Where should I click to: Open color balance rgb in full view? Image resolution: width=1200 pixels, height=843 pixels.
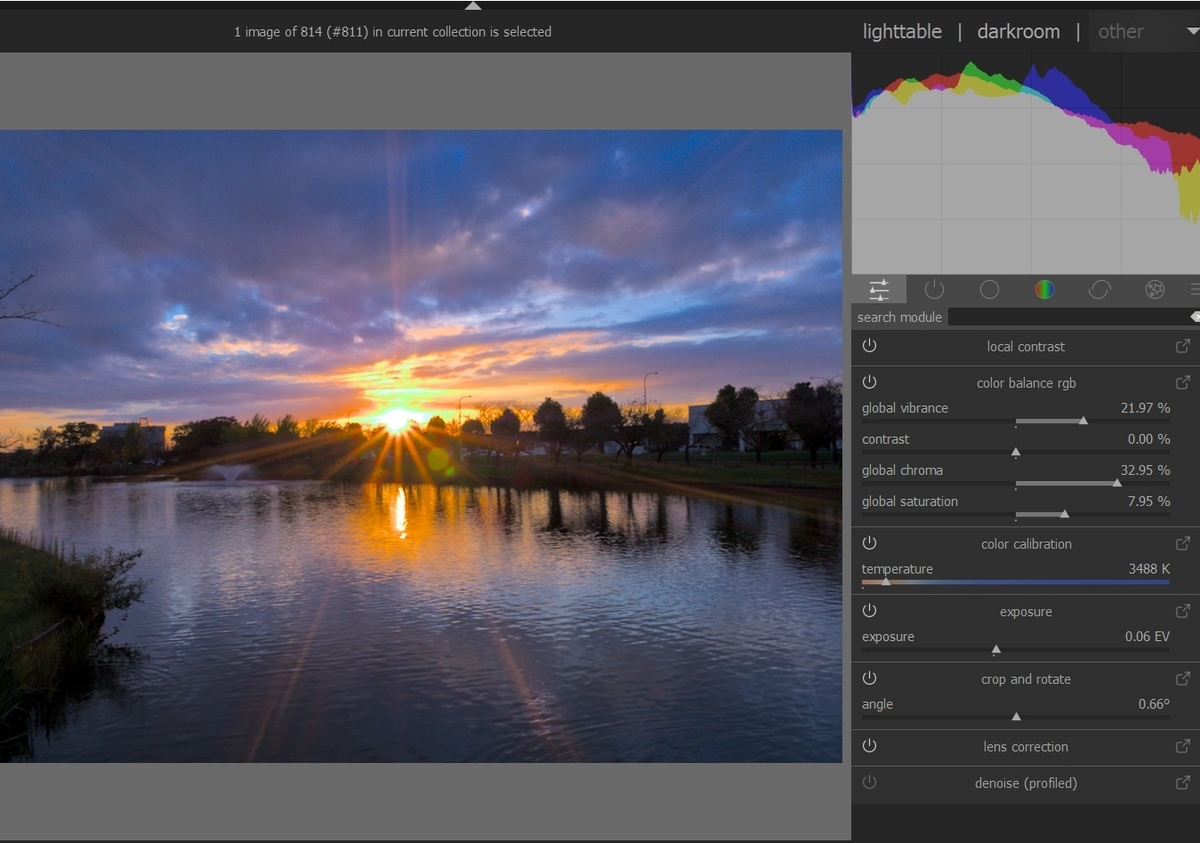pyautogui.click(x=1183, y=382)
